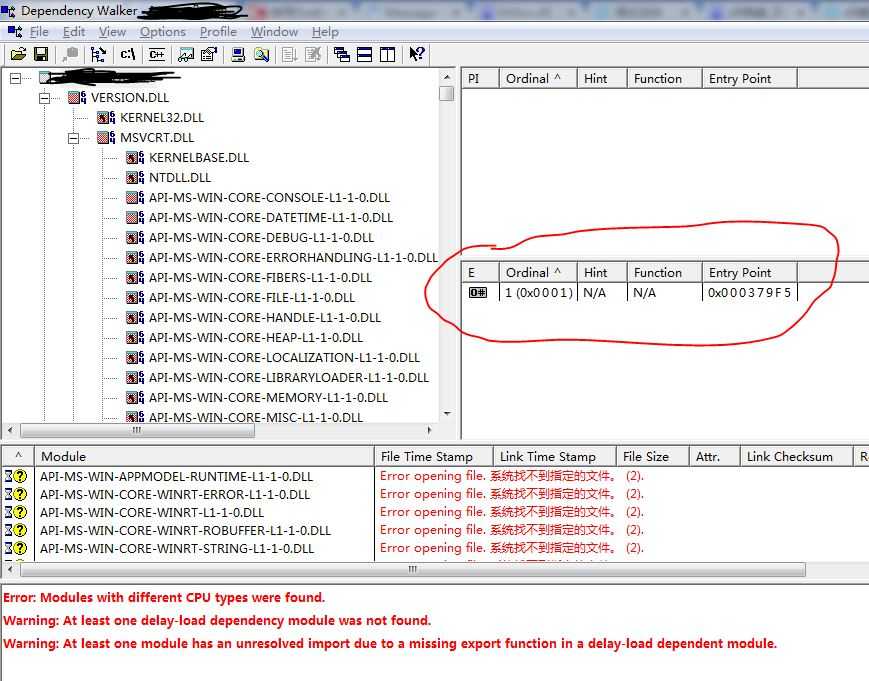Viewport: 869px width, 681px height.
Task: Click warning icon for API-MS-WIN-CORE-WINRT-STRING-L1-1-0.DLL
Action: (16, 548)
